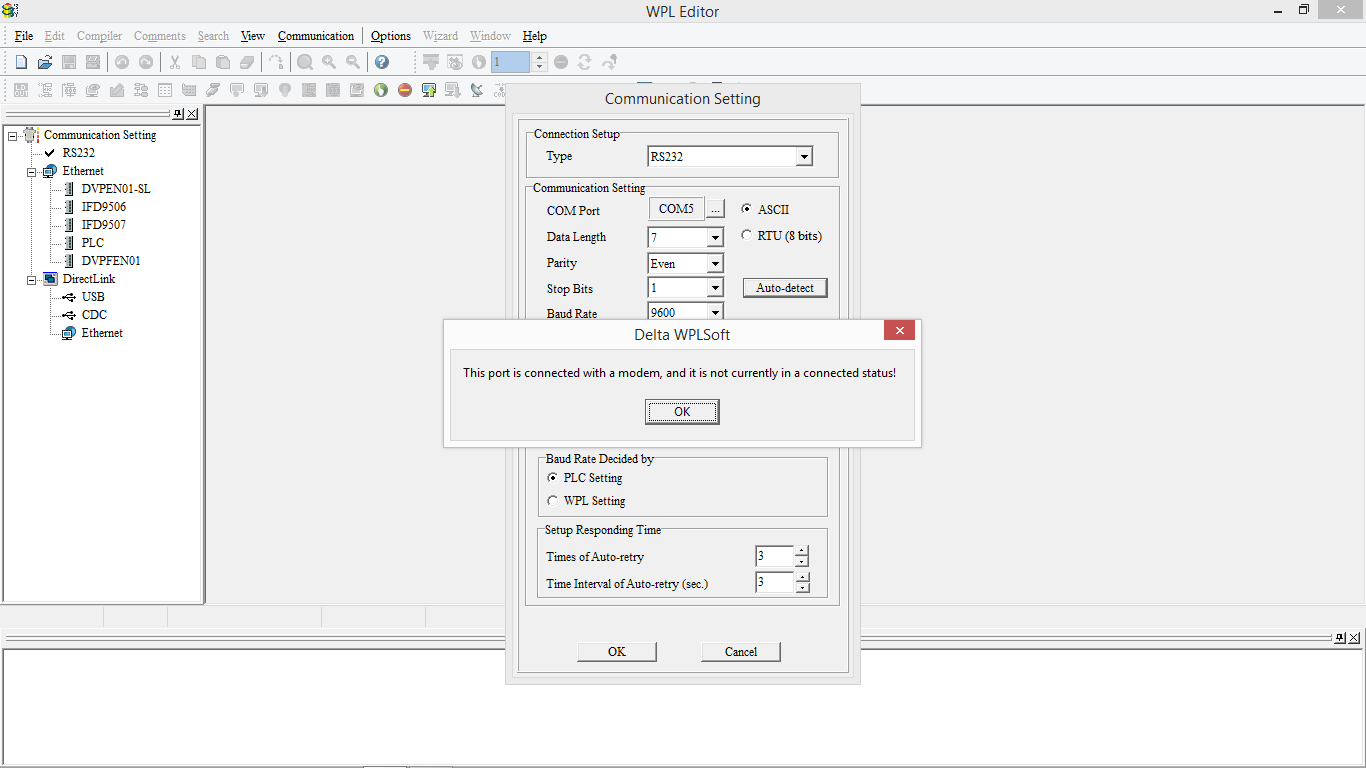Screen dimensions: 1366x768
Task: Click the satellite dish communication icon
Action: [477, 90]
